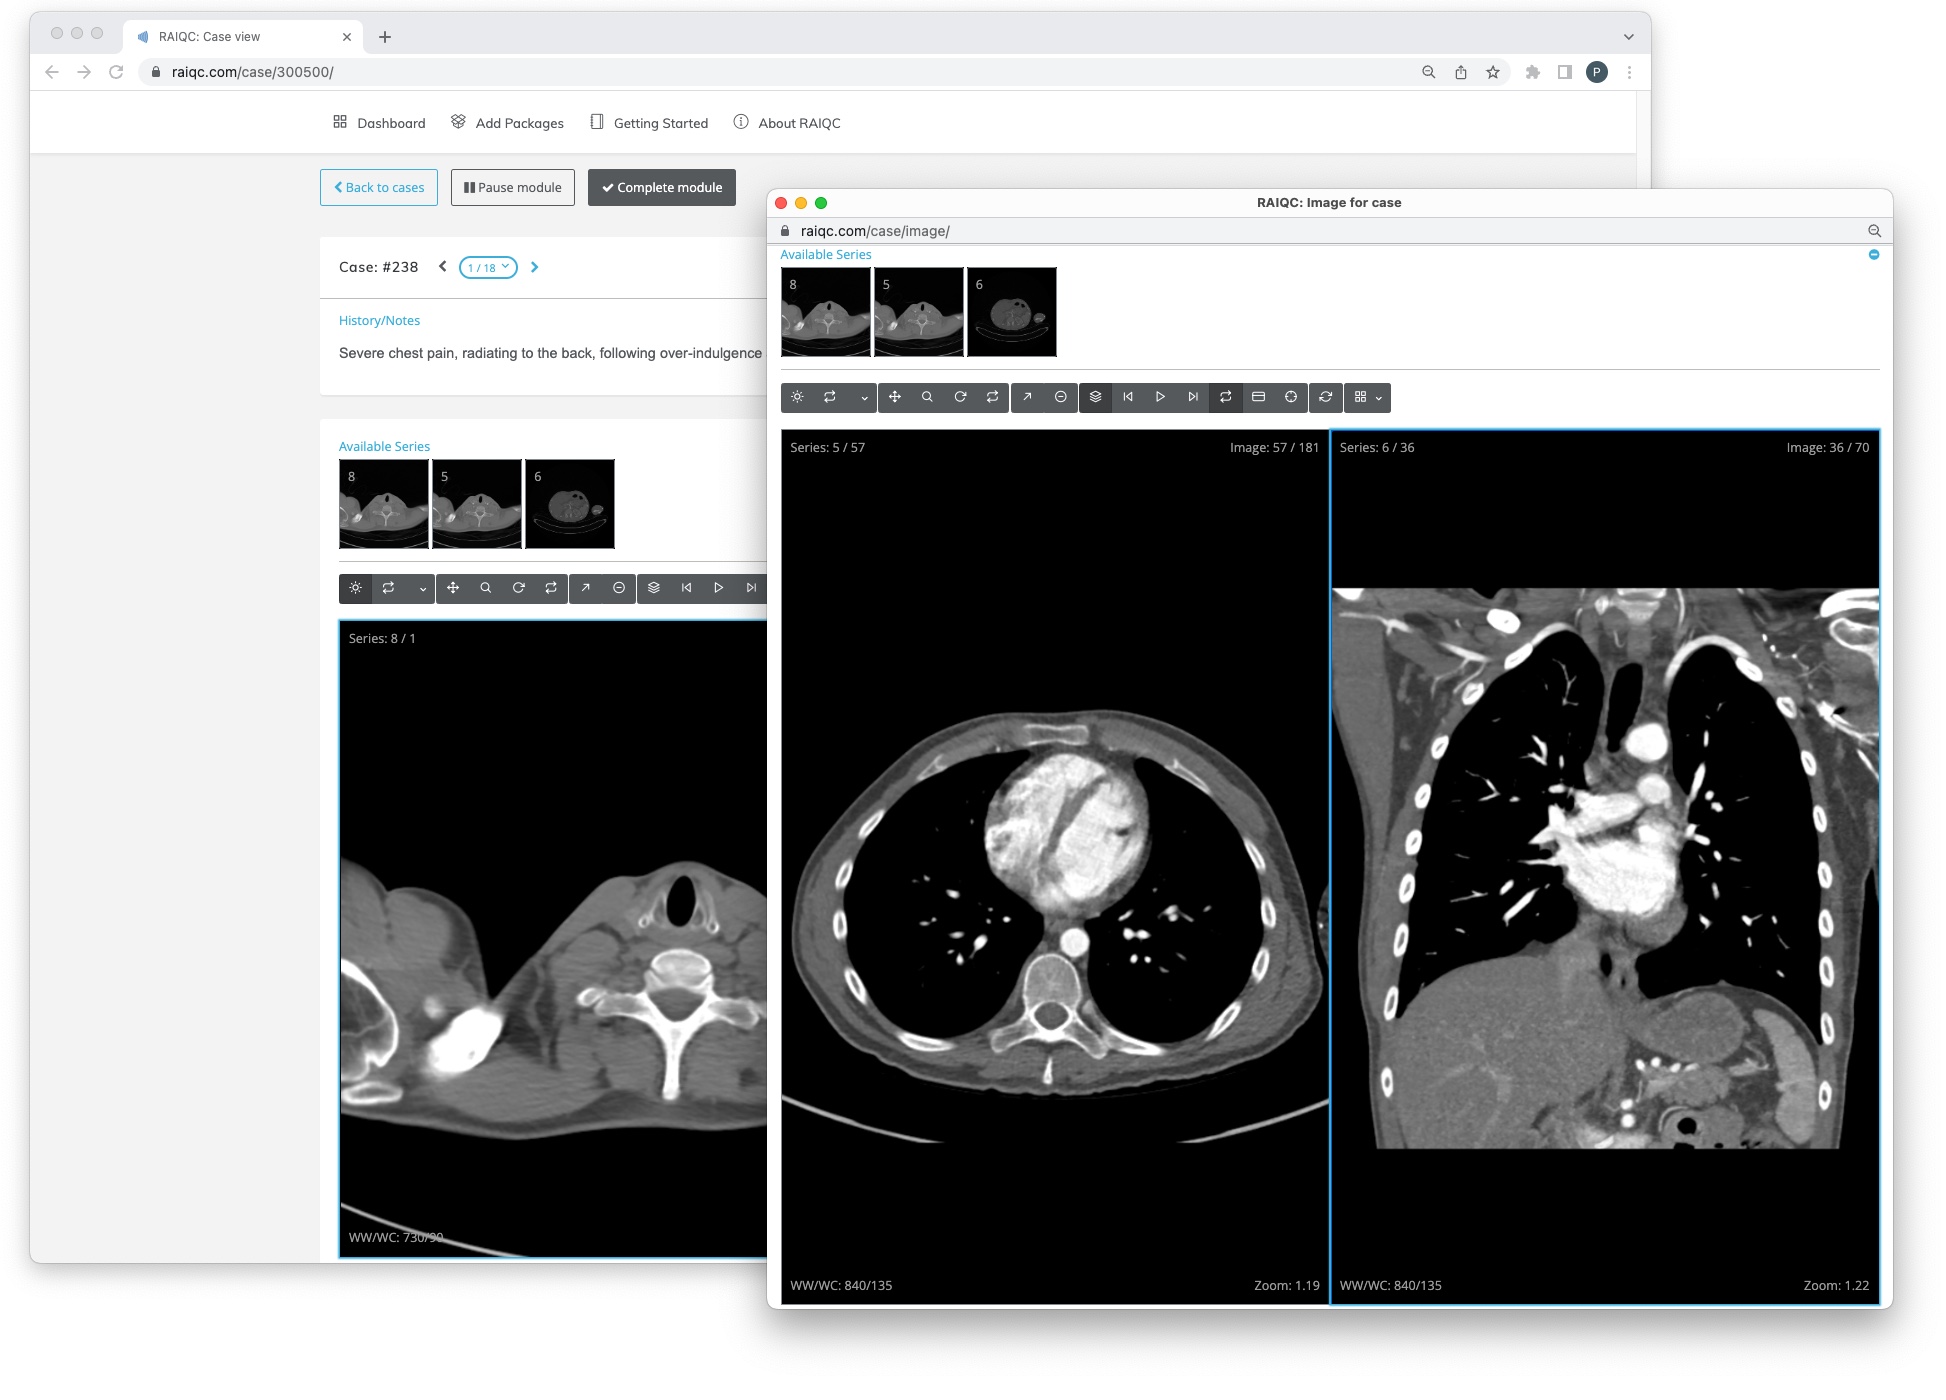Image resolution: width=1946 pixels, height=1400 pixels.
Task: Select the pan tool in popup toolbar
Action: [895, 397]
